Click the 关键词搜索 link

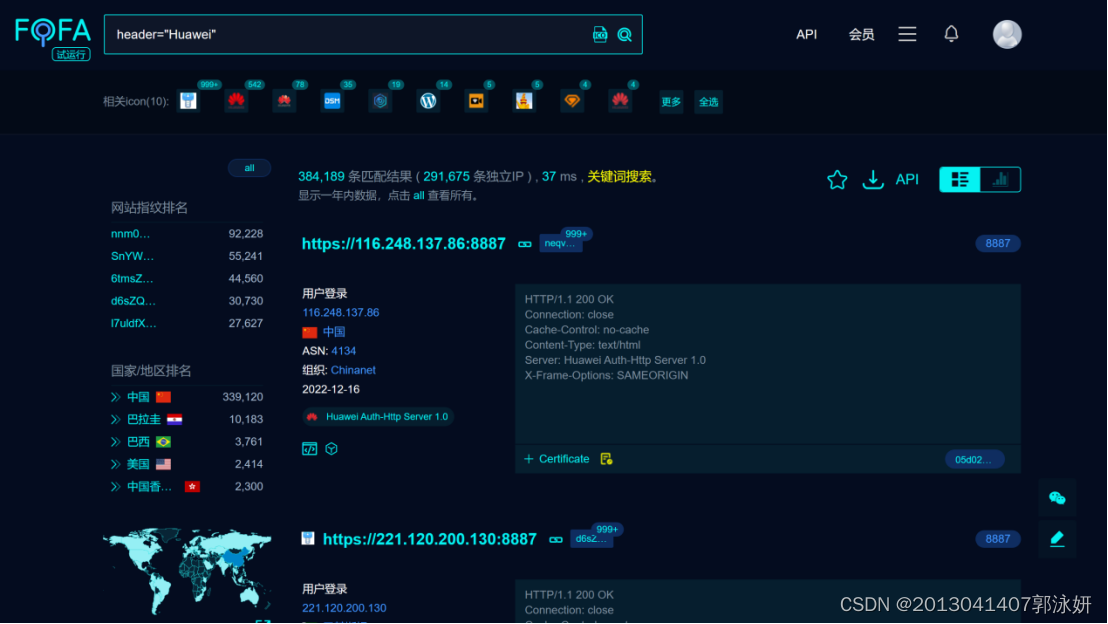[619, 177]
